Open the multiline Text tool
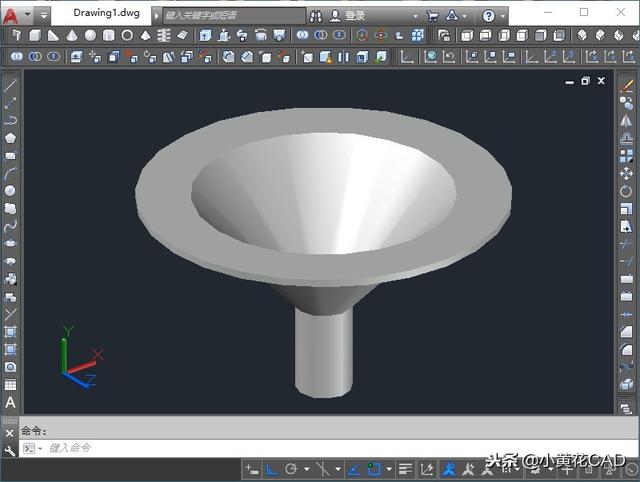Viewport: 640px width, 482px height. point(10,403)
